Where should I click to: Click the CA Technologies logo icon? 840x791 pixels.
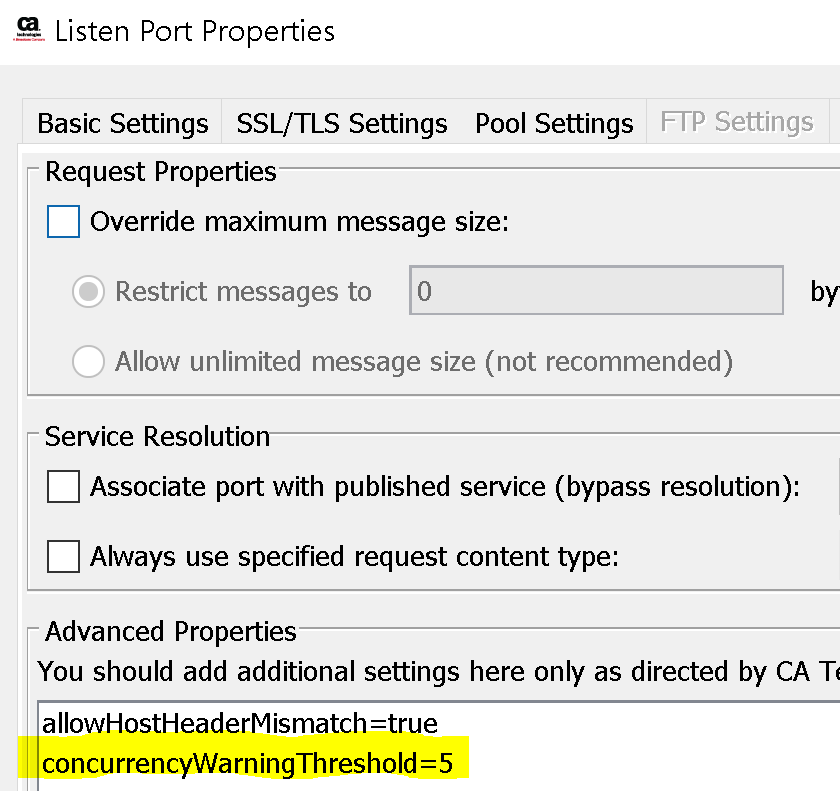coord(28,28)
